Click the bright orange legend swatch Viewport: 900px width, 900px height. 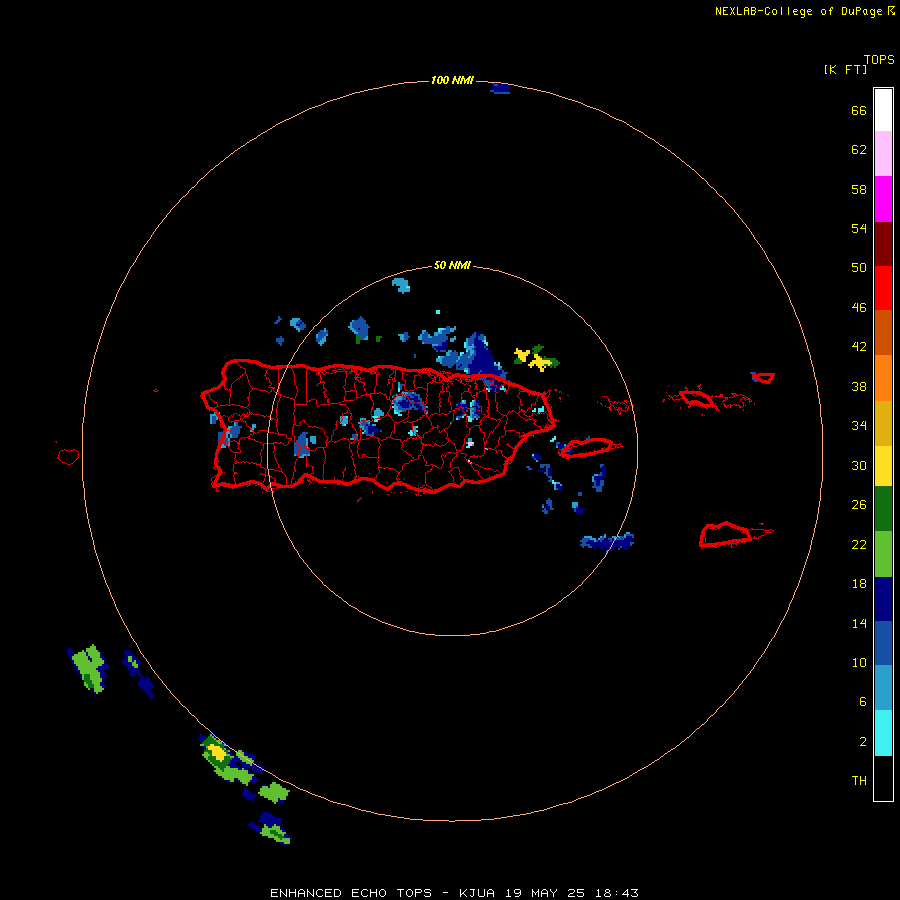click(x=883, y=378)
